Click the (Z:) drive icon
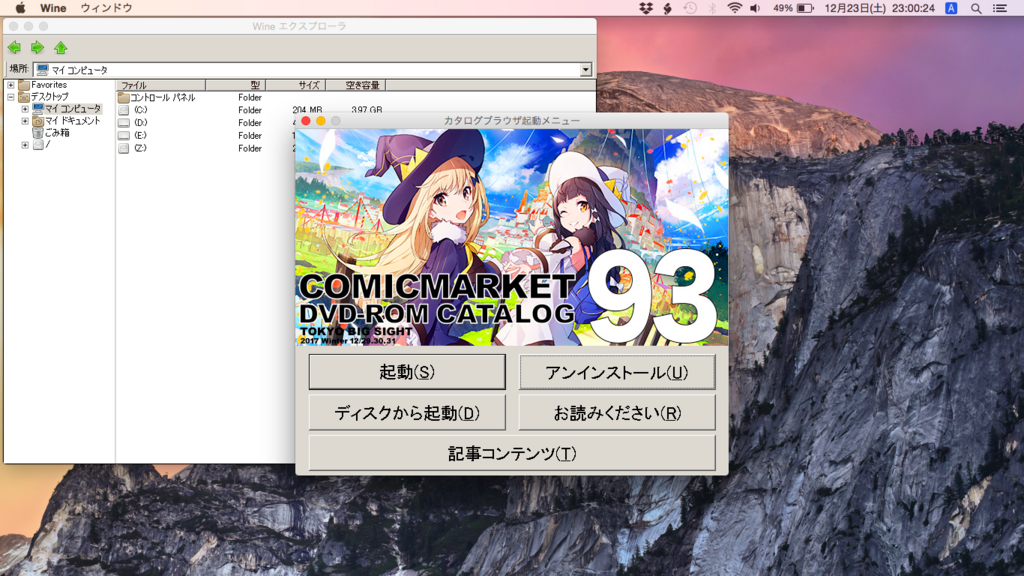 point(123,148)
